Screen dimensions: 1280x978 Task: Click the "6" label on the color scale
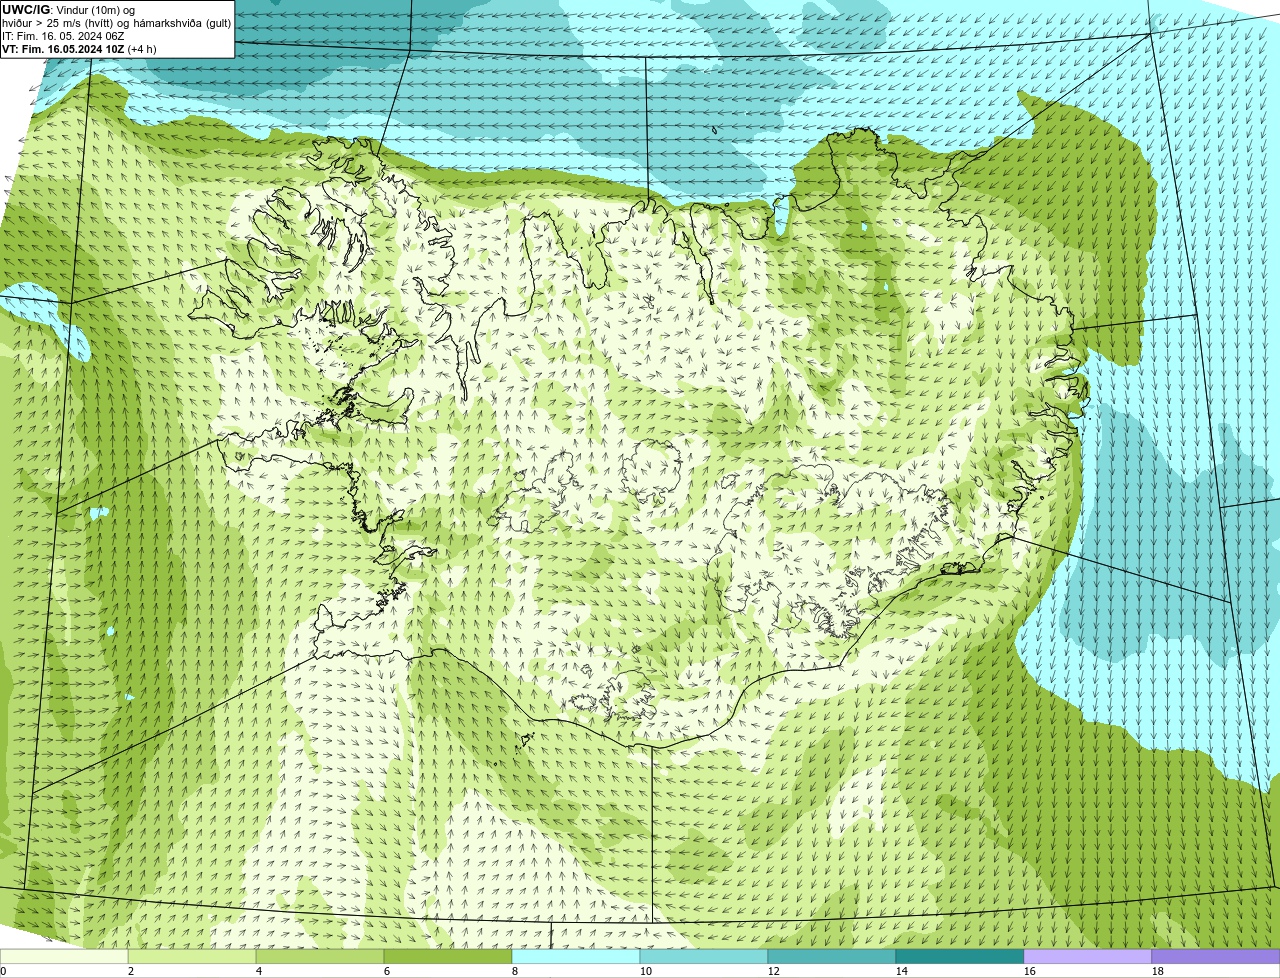click(387, 971)
